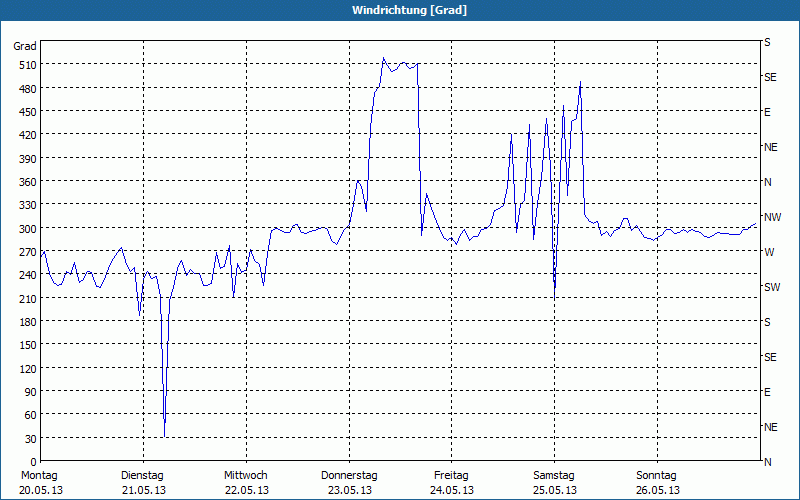Select the date 20.05.13
Viewport: 800px width, 500px height.
[x=41, y=490]
